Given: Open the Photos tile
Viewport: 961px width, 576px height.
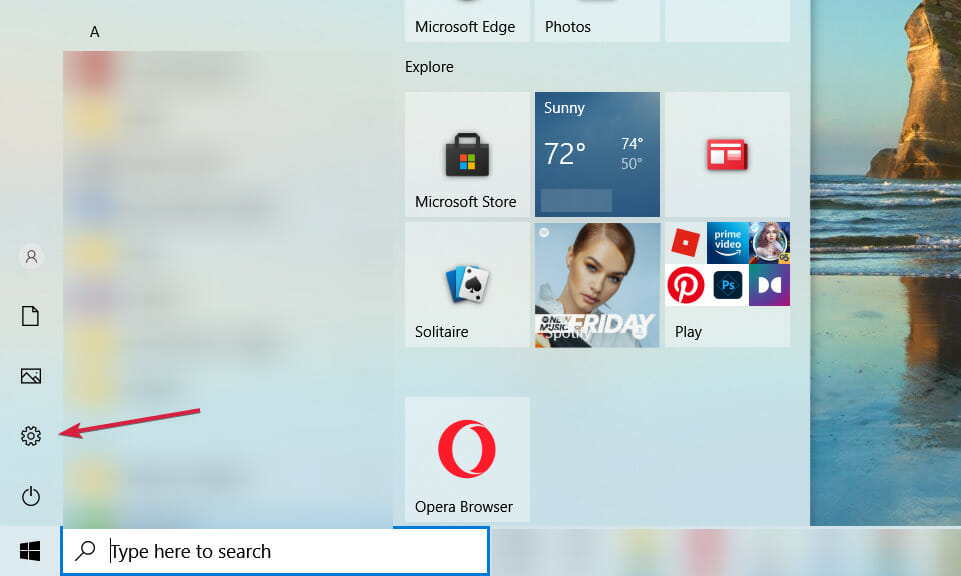Looking at the screenshot, I should coord(597,21).
